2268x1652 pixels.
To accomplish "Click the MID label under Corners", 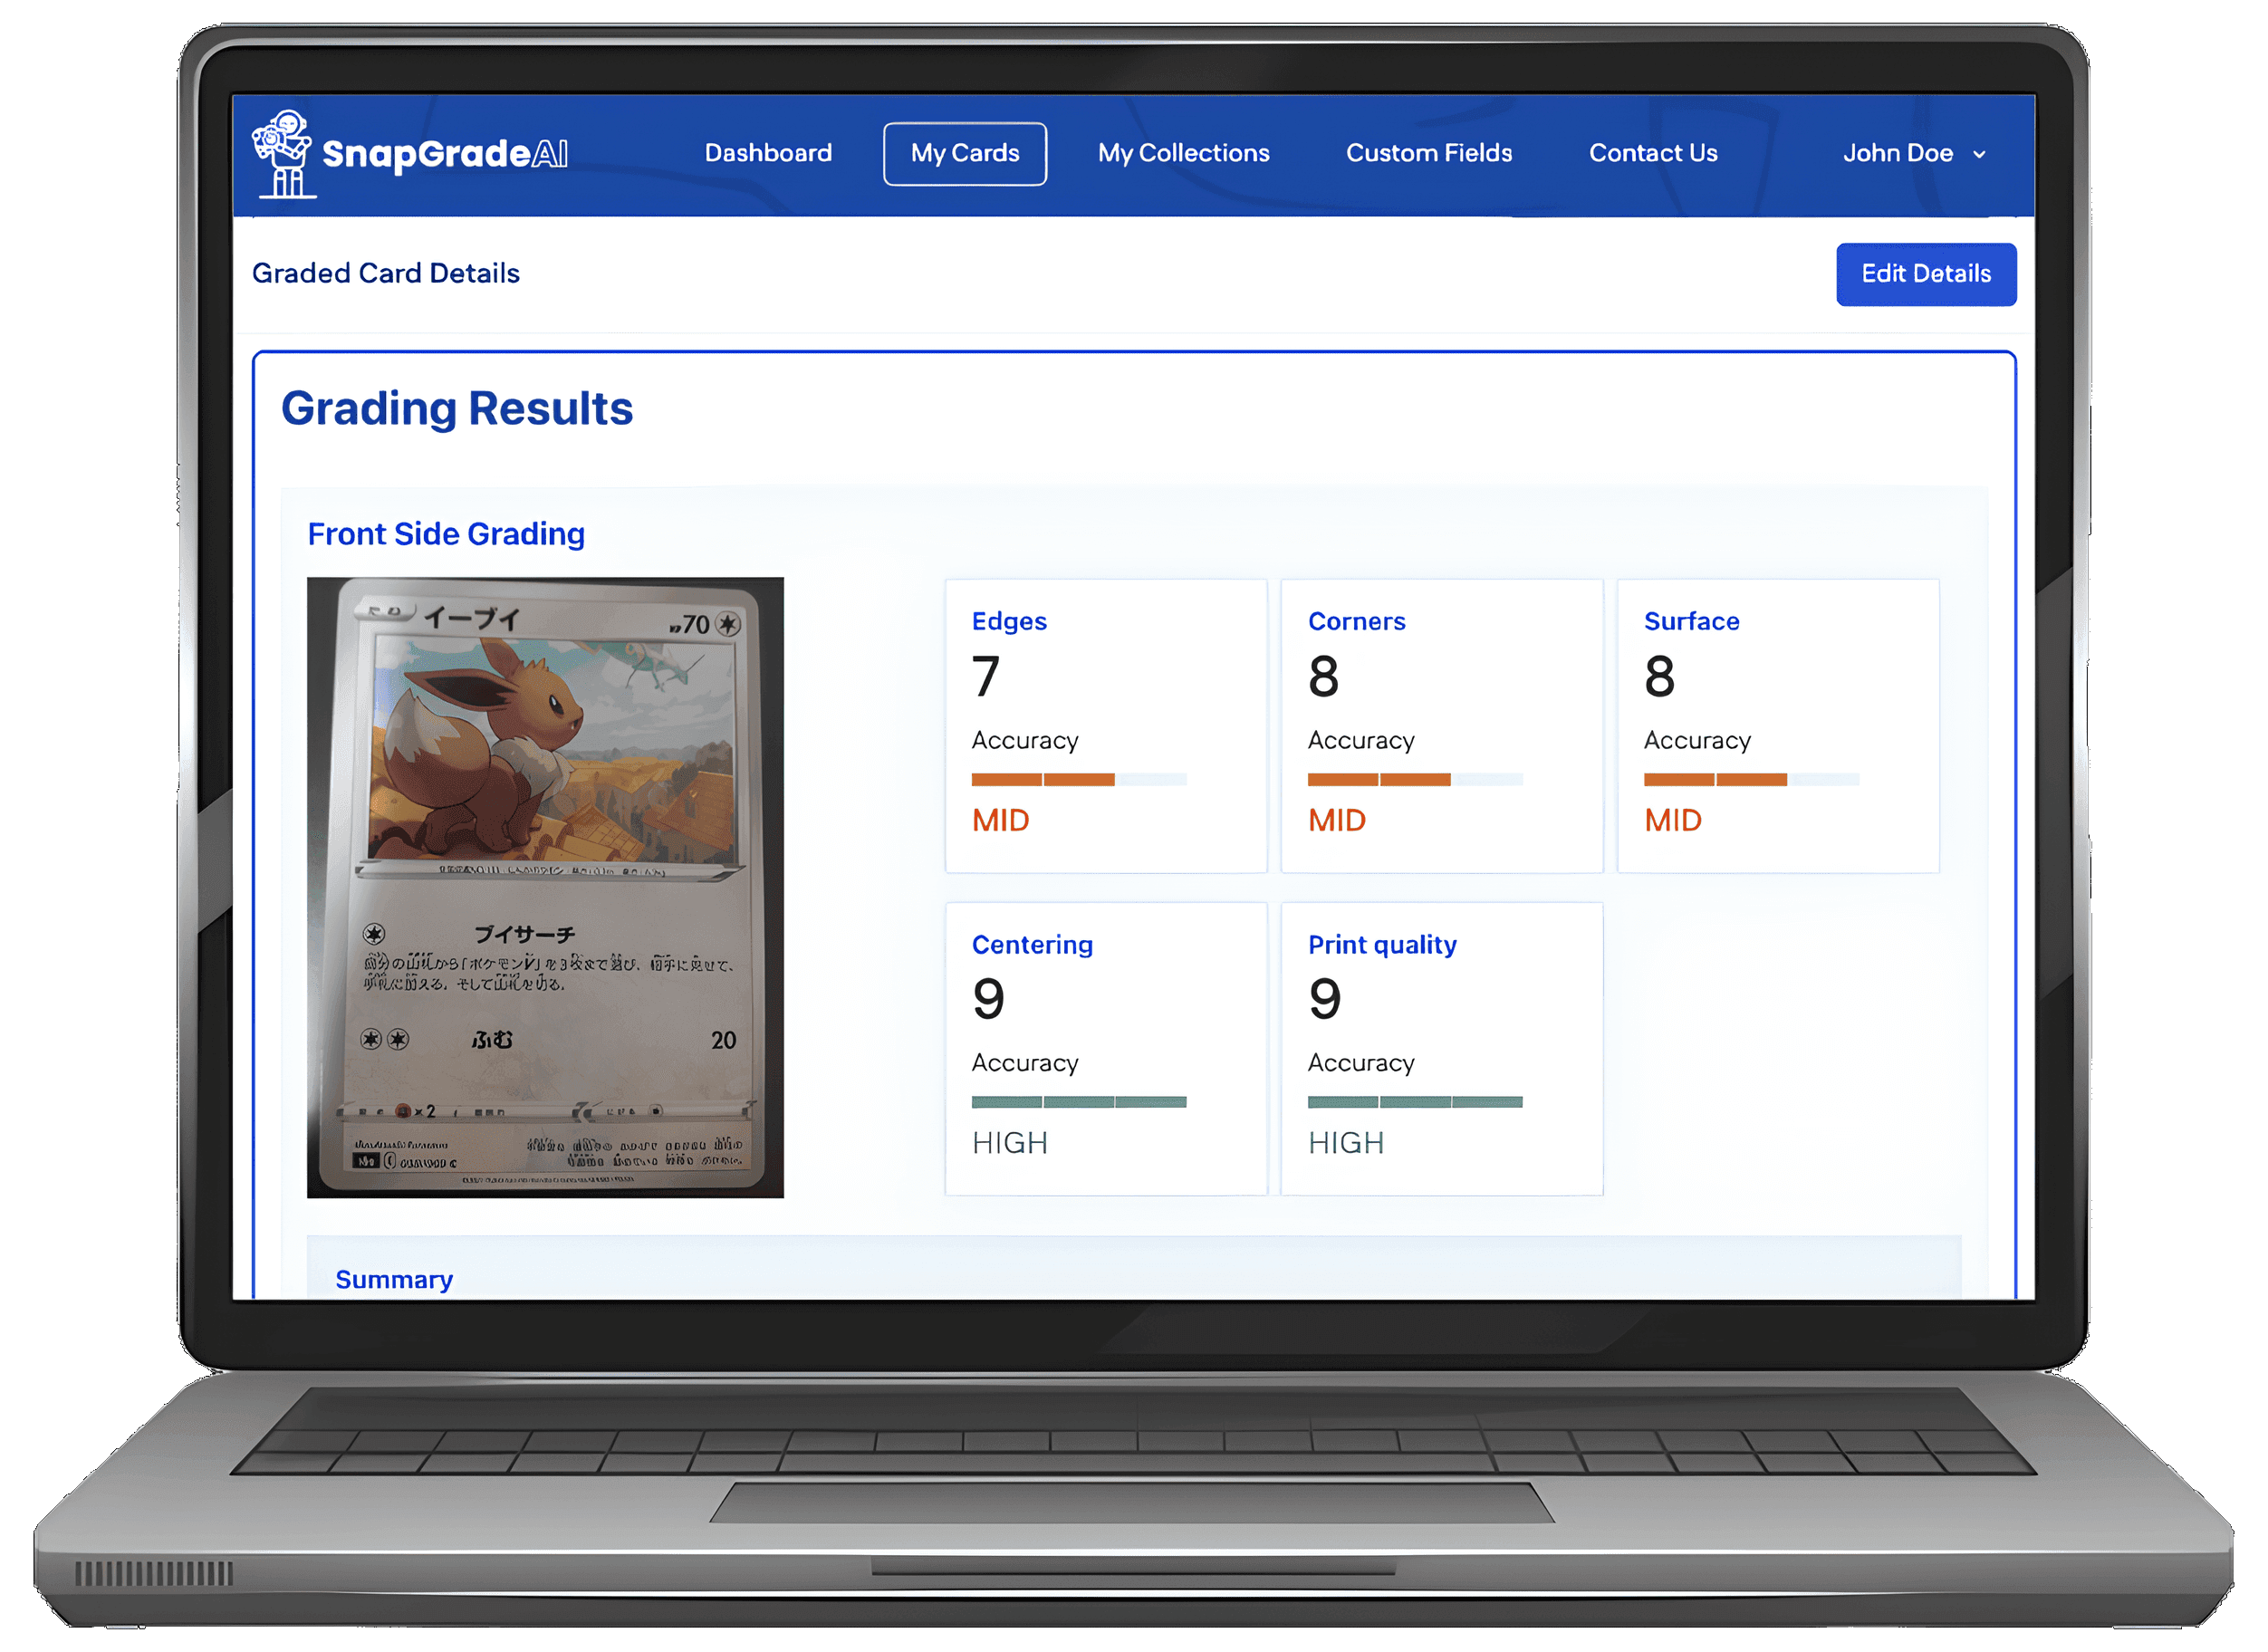I will tap(1336, 820).
